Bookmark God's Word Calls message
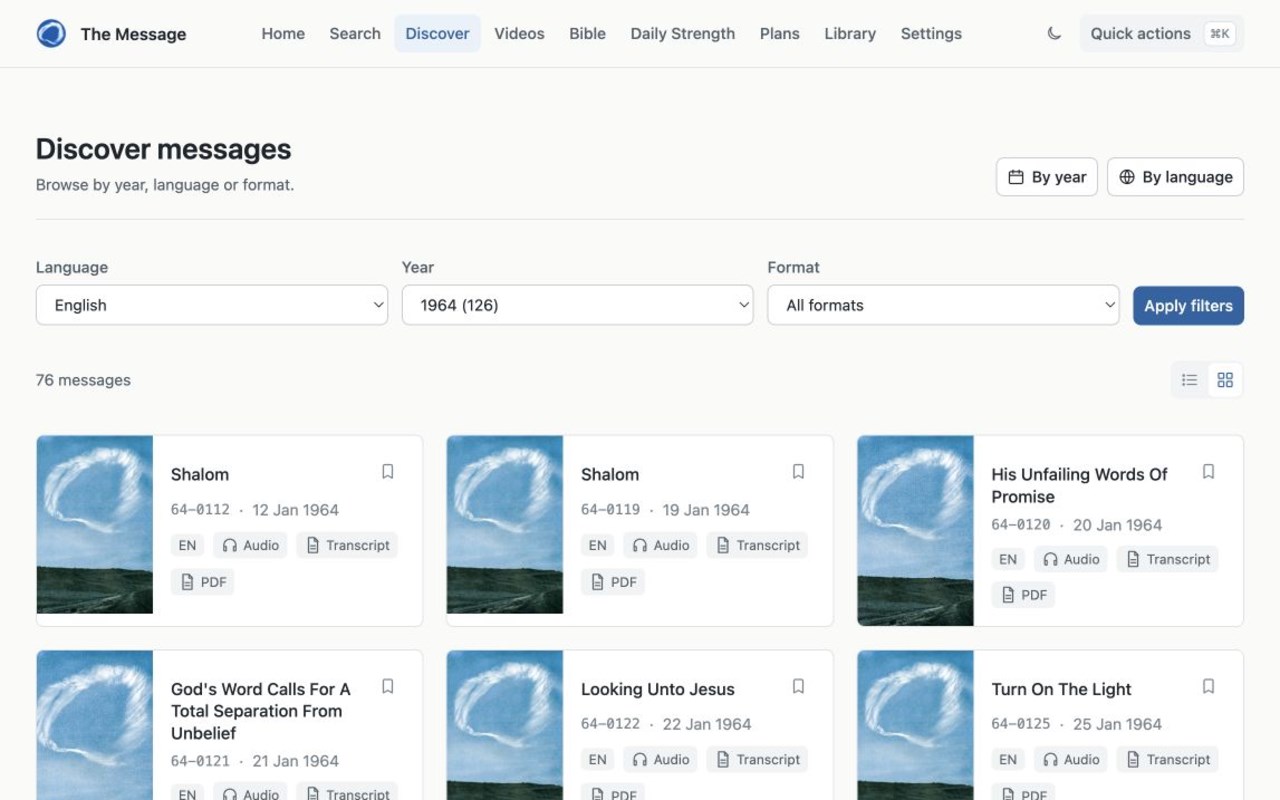Viewport: 1280px width, 800px height. tap(388, 687)
